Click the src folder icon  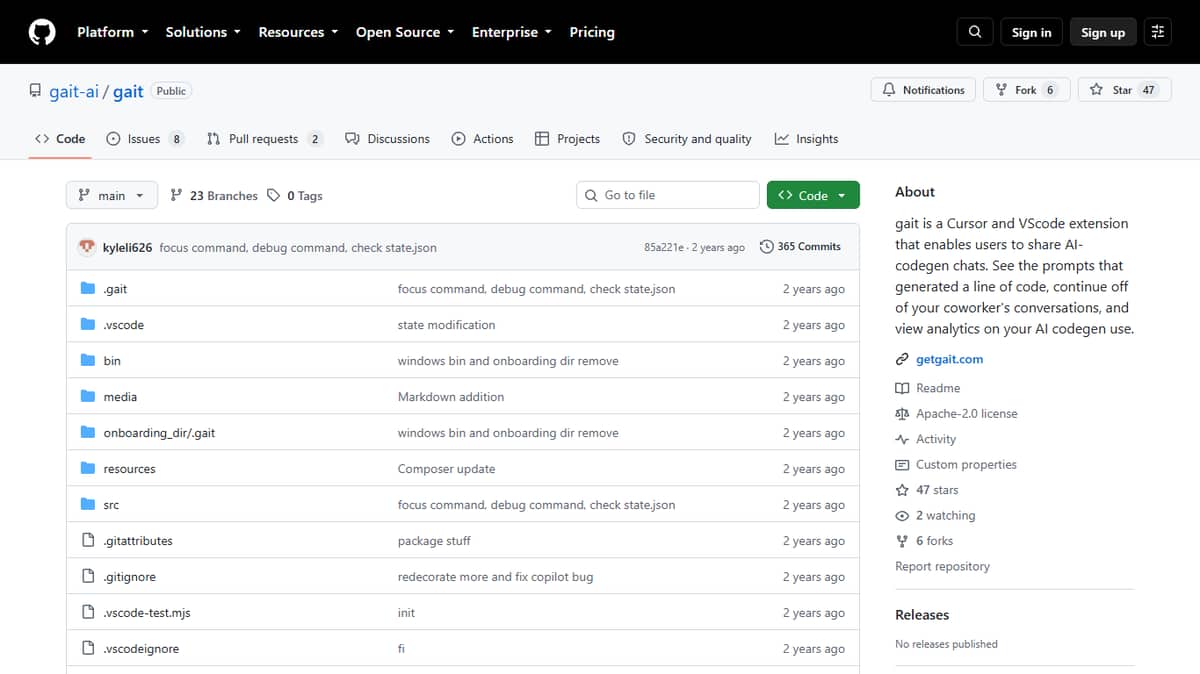pos(88,505)
